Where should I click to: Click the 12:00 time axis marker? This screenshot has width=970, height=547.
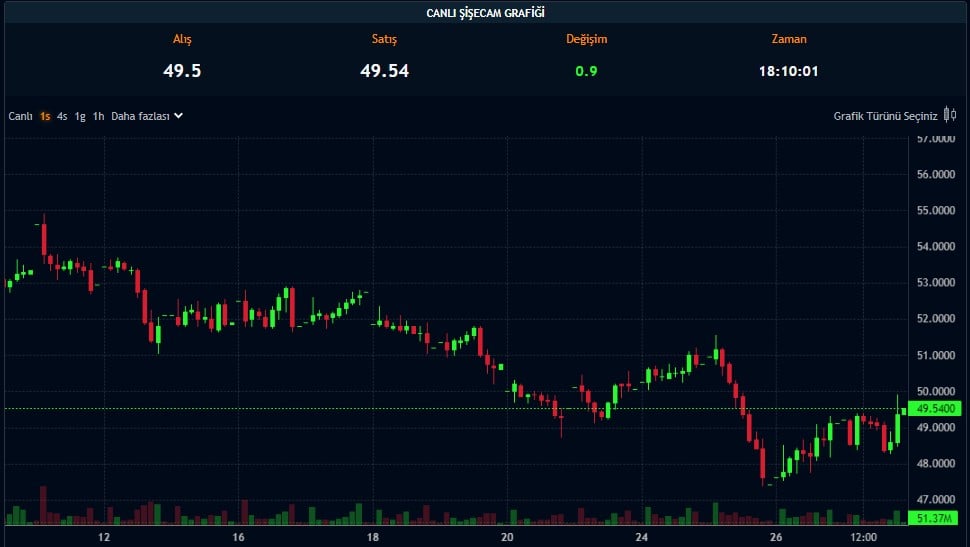pyautogui.click(x=864, y=537)
